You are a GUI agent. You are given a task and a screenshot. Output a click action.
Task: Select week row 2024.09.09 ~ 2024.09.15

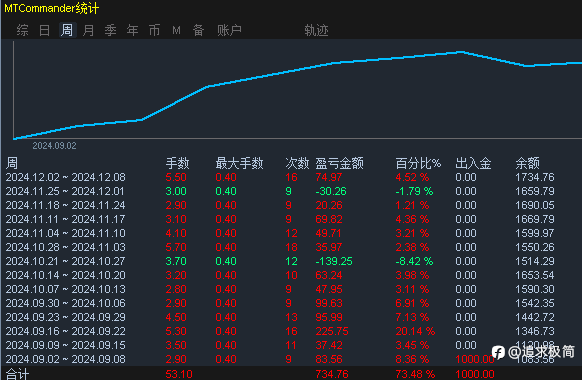[x=280, y=345]
